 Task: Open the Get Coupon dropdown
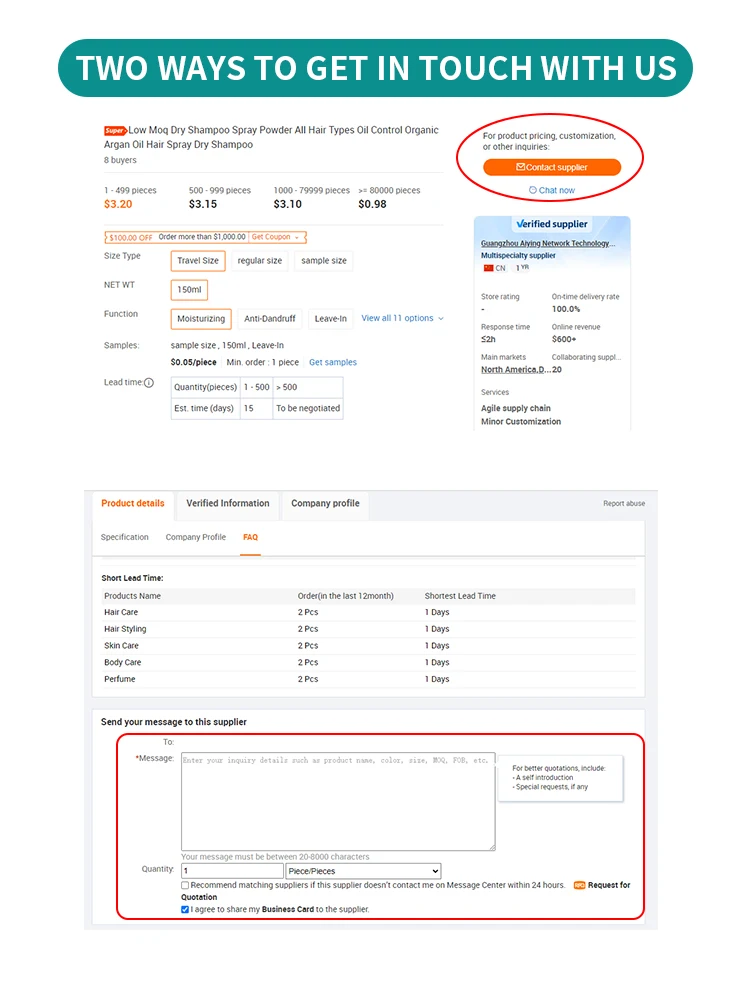[x=277, y=237]
